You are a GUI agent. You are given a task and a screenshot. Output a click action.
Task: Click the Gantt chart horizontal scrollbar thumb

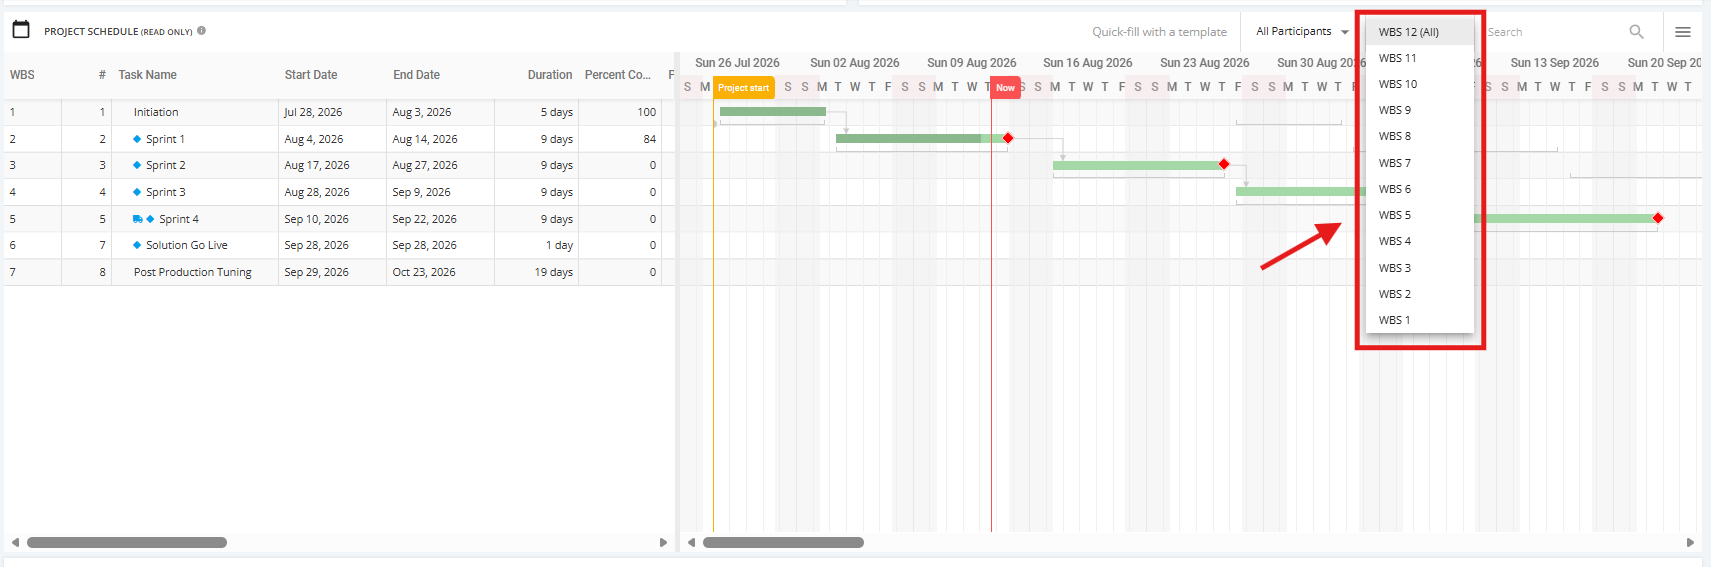[x=783, y=542]
